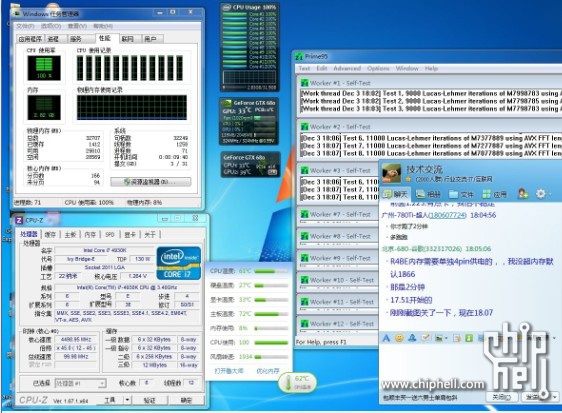This screenshot has width=562, height=413.
Task: Click send picture icon in chat toolbar
Action: [x=439, y=338]
